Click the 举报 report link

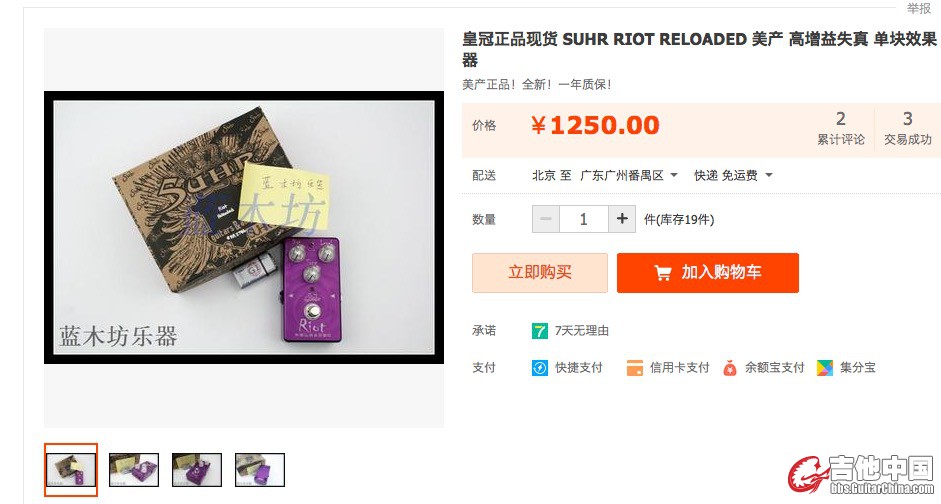coord(918,8)
